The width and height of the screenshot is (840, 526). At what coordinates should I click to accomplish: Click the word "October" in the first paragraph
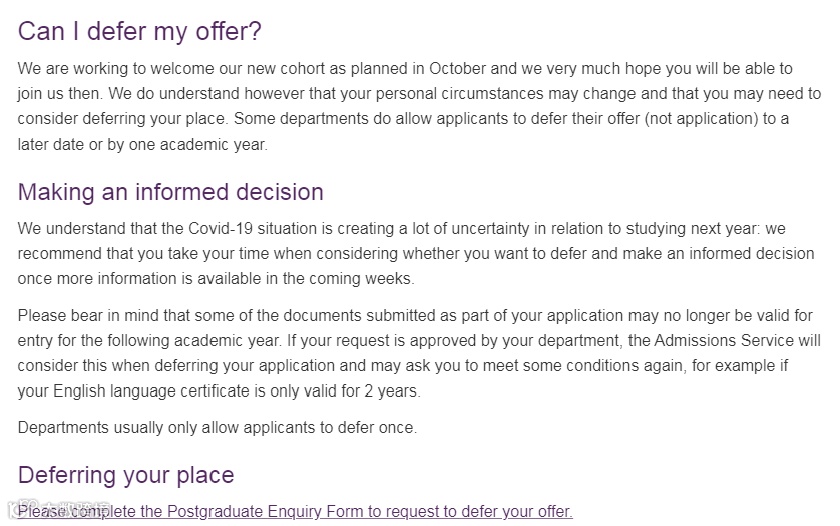coord(458,68)
